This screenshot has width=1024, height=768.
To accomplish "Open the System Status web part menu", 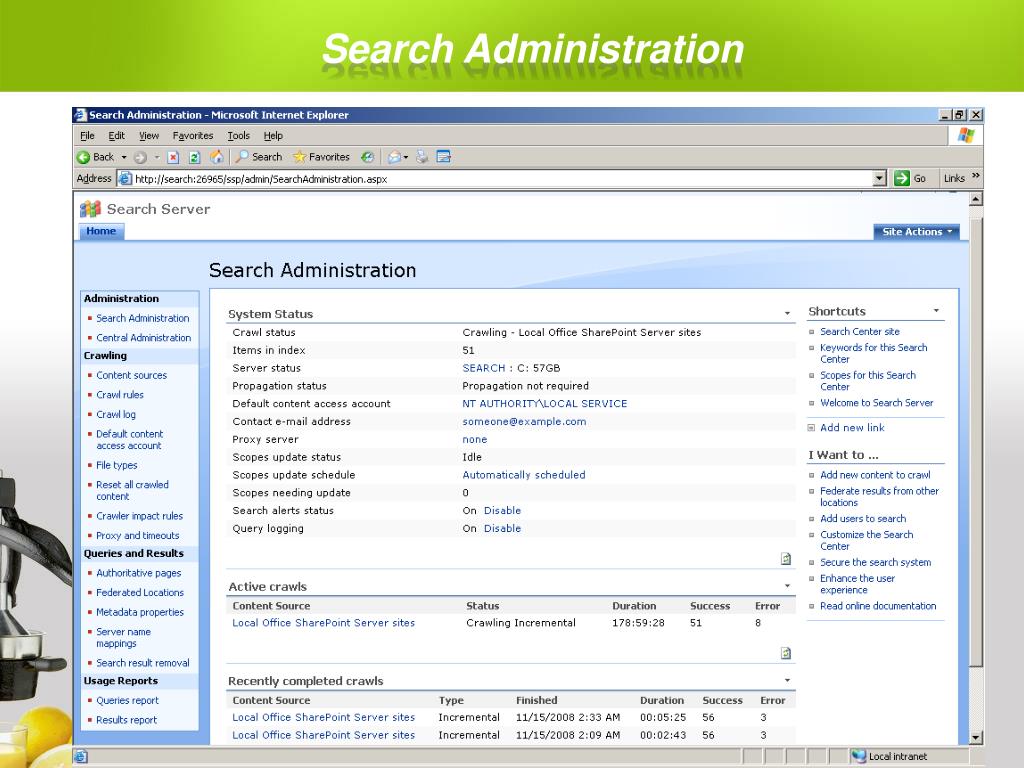I will pyautogui.click(x=787, y=314).
